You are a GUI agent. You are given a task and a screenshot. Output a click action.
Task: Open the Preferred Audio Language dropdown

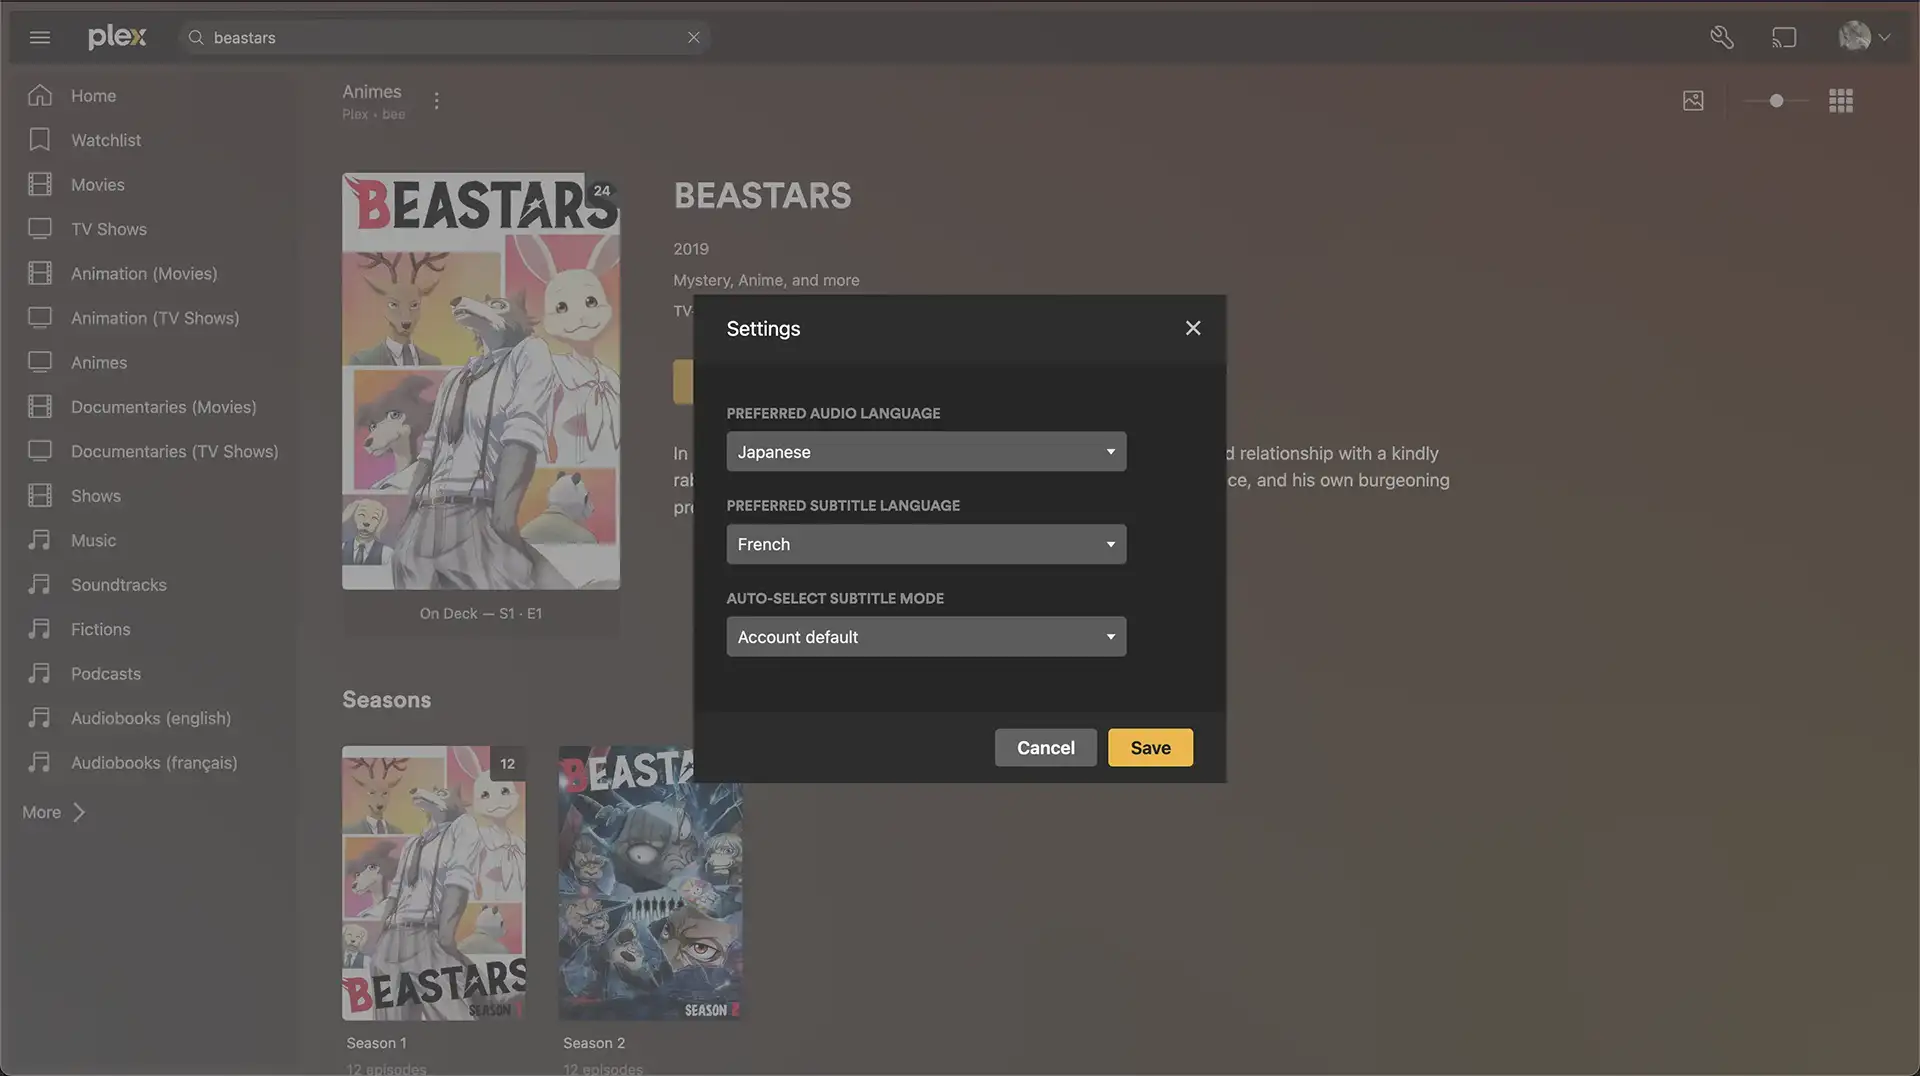[925, 451]
